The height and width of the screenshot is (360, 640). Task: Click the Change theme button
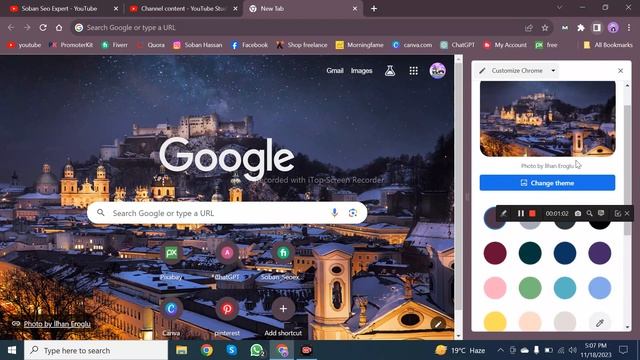click(547, 183)
